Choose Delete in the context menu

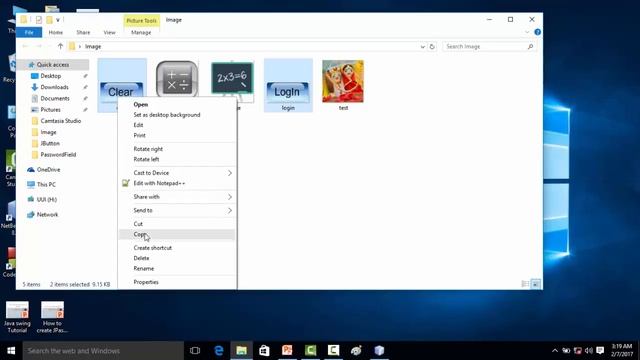[x=177, y=258]
